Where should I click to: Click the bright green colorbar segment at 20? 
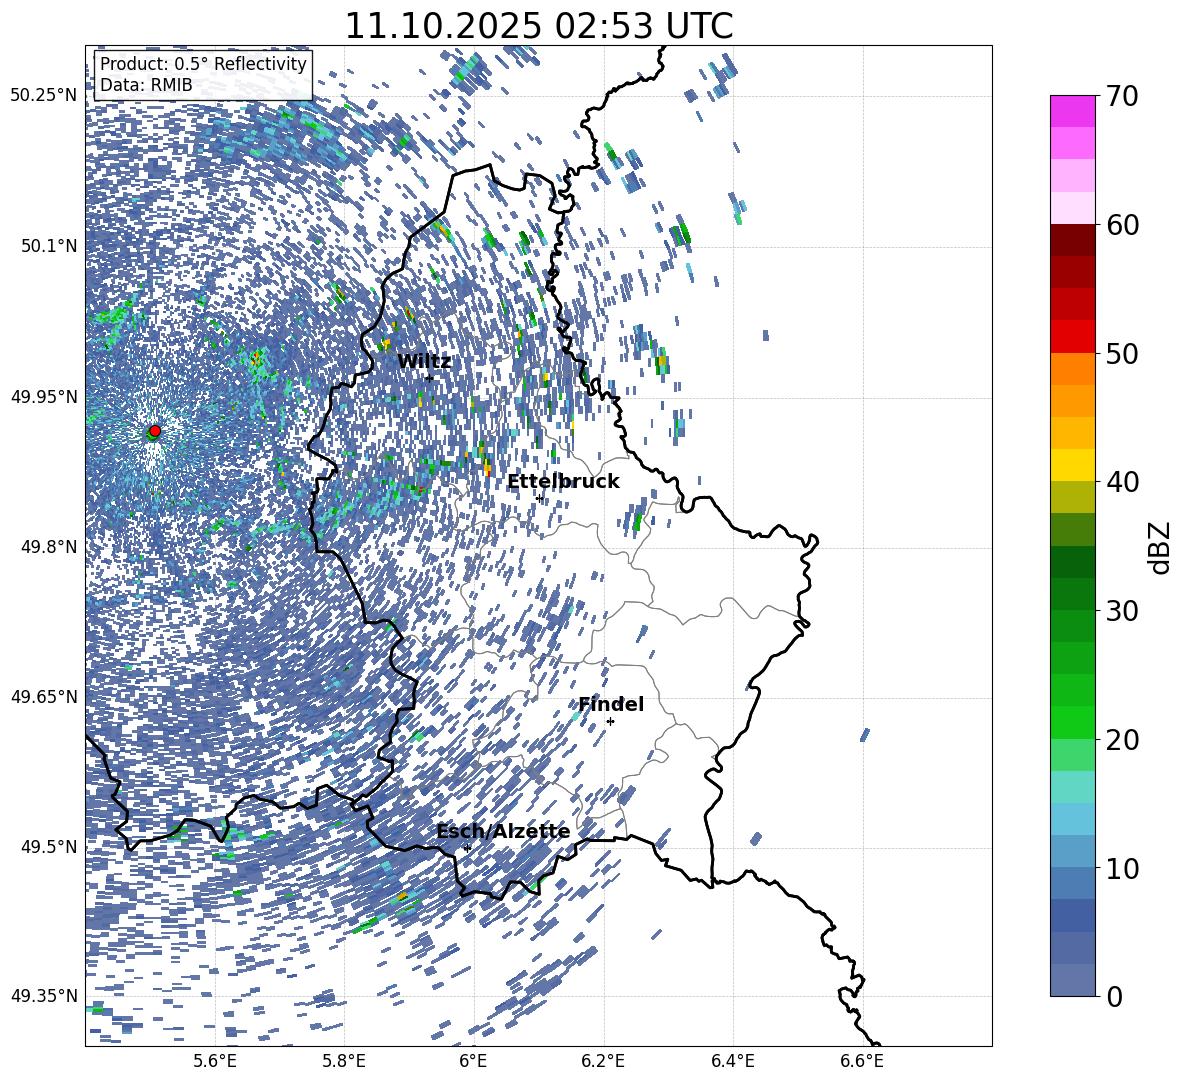(1072, 722)
